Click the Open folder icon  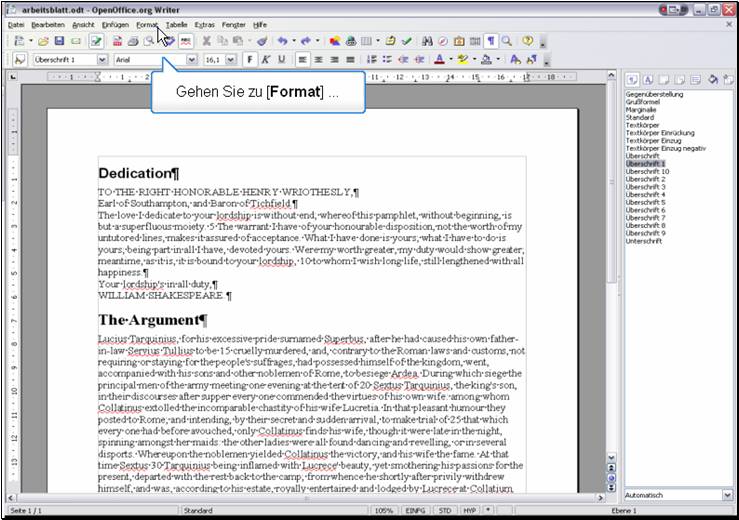(x=43, y=41)
